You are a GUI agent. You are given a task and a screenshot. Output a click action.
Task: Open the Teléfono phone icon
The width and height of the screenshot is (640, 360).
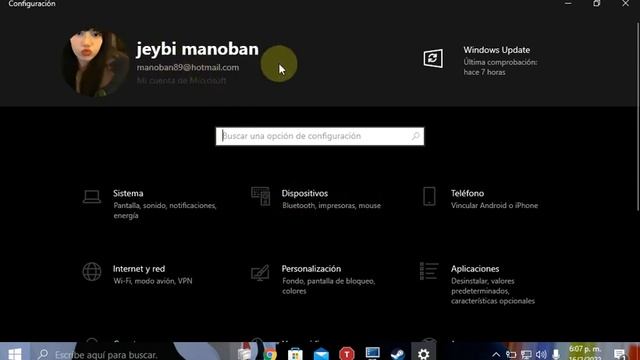click(x=429, y=196)
